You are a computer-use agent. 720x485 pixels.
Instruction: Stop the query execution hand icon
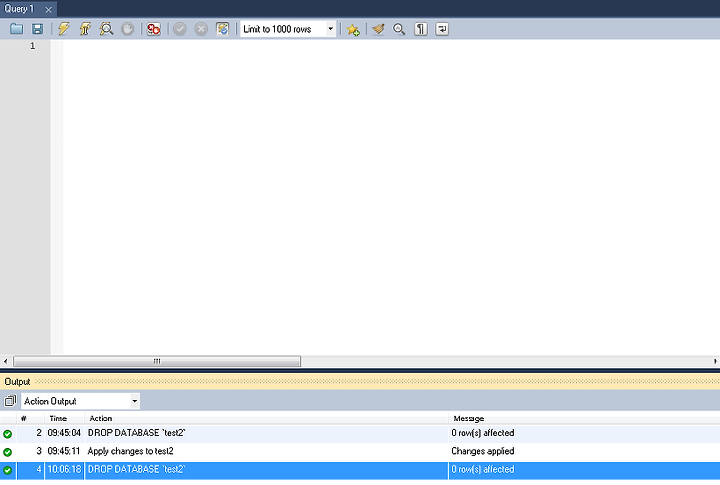pyautogui.click(x=128, y=29)
